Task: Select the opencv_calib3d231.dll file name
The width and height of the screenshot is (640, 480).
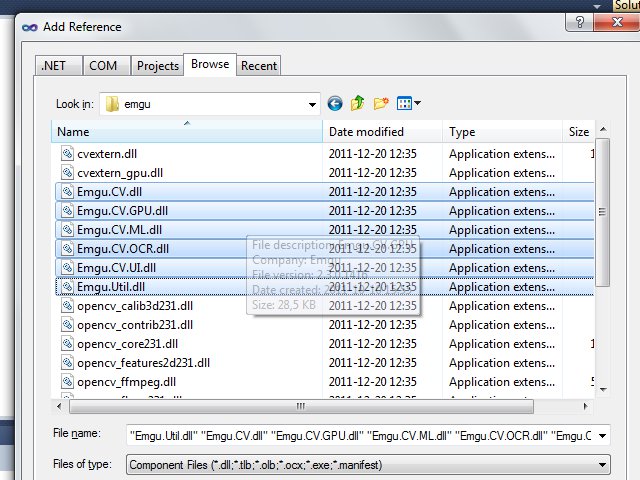Action: pyautogui.click(x=135, y=306)
